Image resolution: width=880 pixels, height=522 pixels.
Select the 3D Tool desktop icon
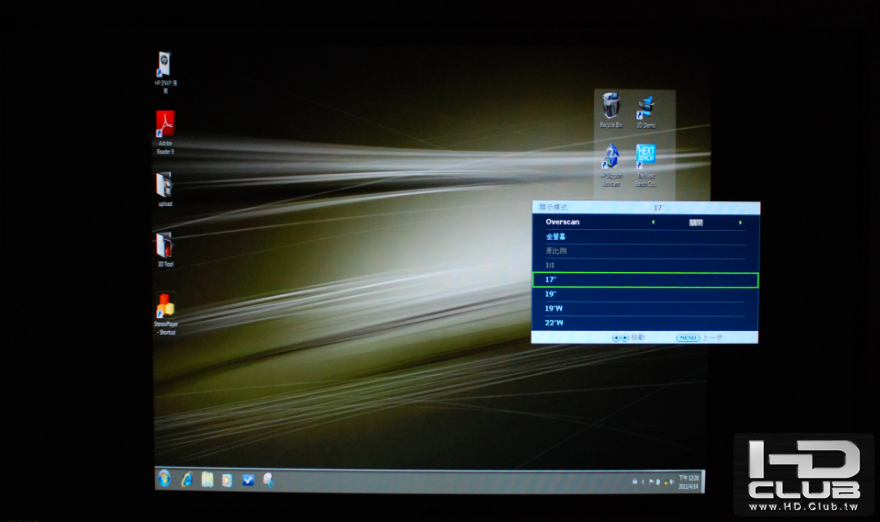pos(164,250)
